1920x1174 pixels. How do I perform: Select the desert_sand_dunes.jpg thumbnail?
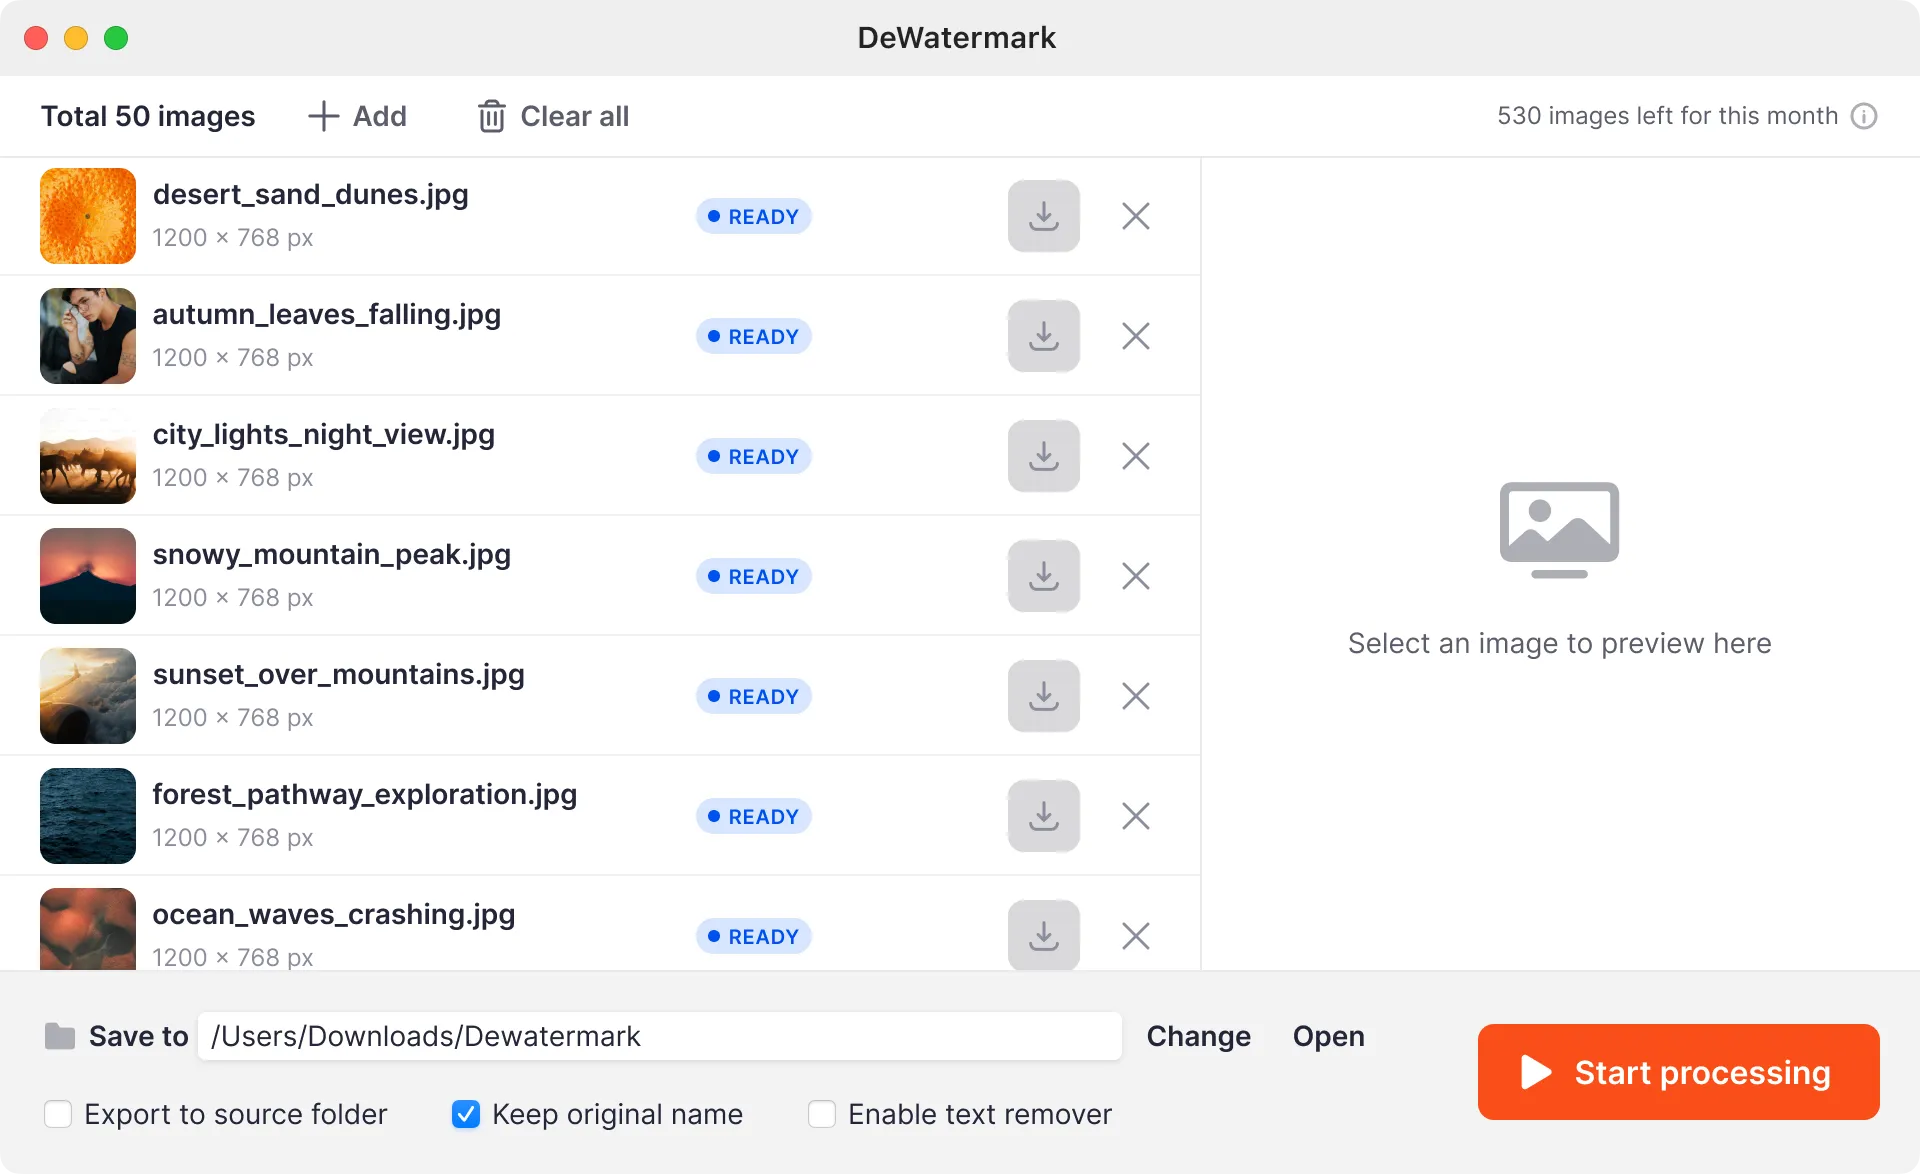[88, 216]
